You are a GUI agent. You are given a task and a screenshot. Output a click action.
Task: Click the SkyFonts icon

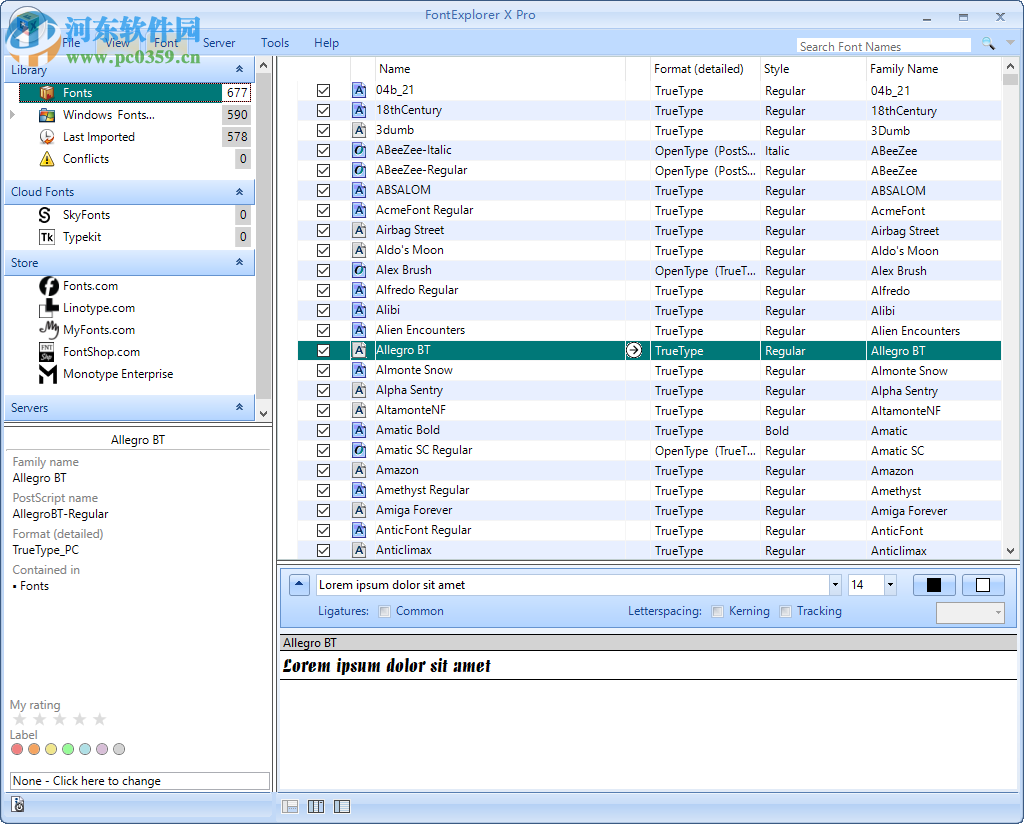click(x=45, y=215)
